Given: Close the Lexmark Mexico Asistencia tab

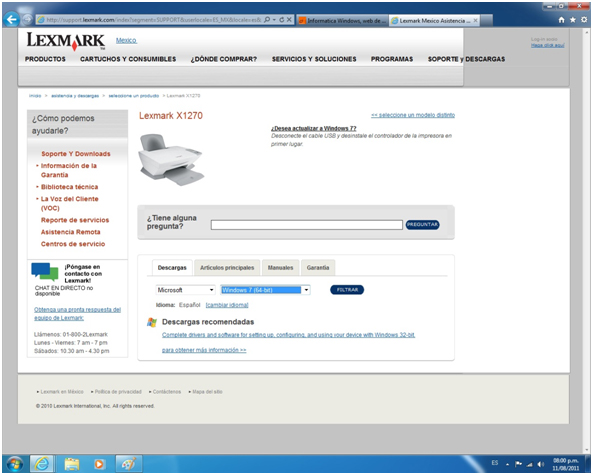Looking at the screenshot, I should (x=475, y=20).
